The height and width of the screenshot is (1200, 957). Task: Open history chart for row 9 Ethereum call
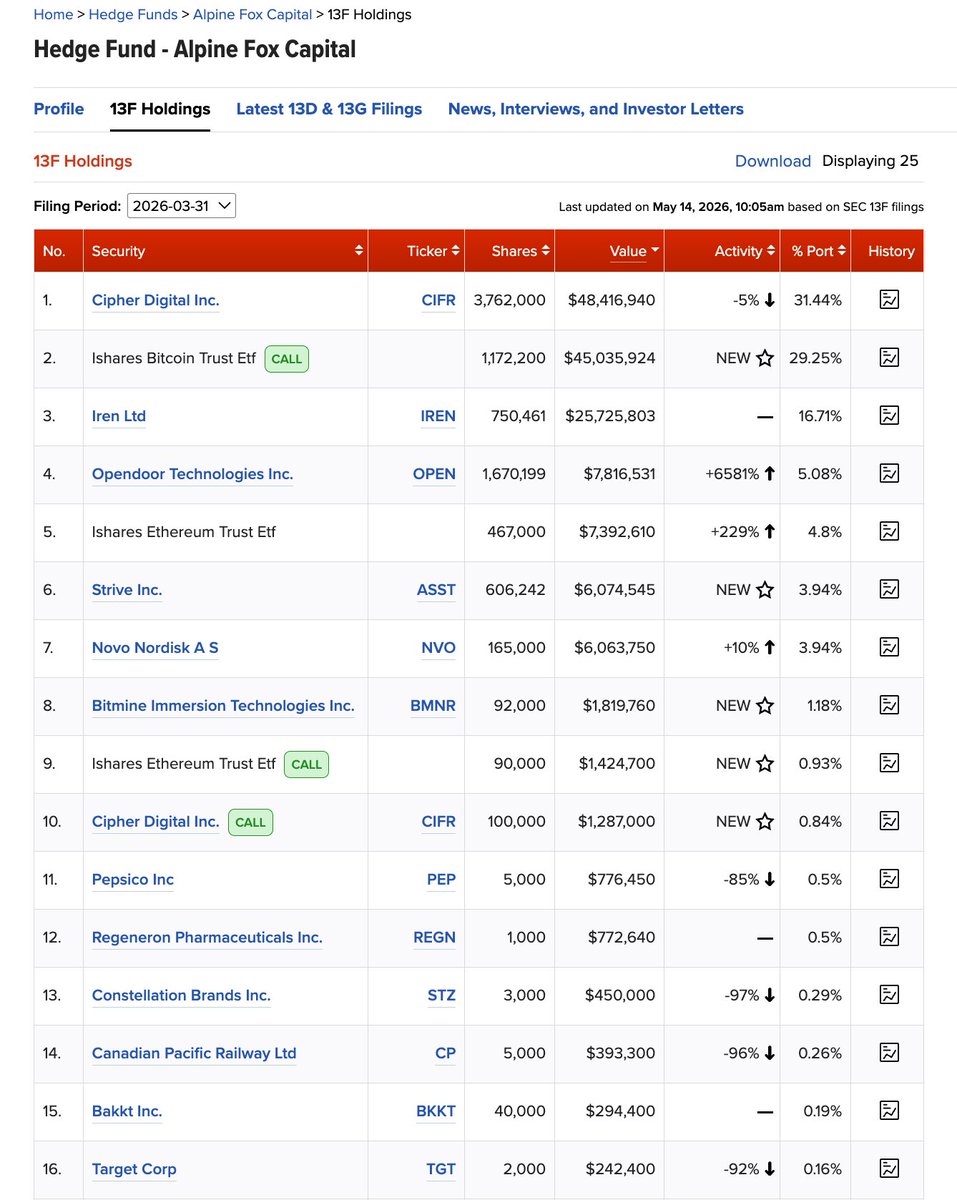pyautogui.click(x=888, y=763)
